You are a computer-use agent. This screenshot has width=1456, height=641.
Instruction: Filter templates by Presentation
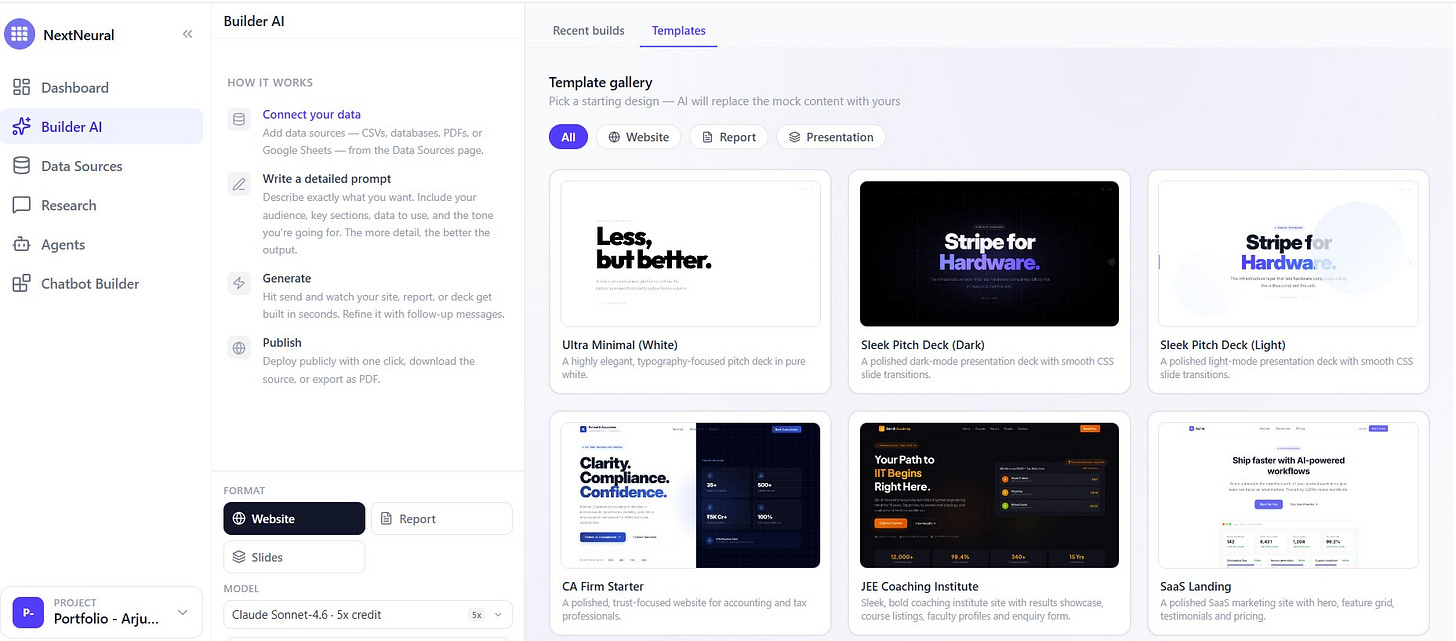831,137
